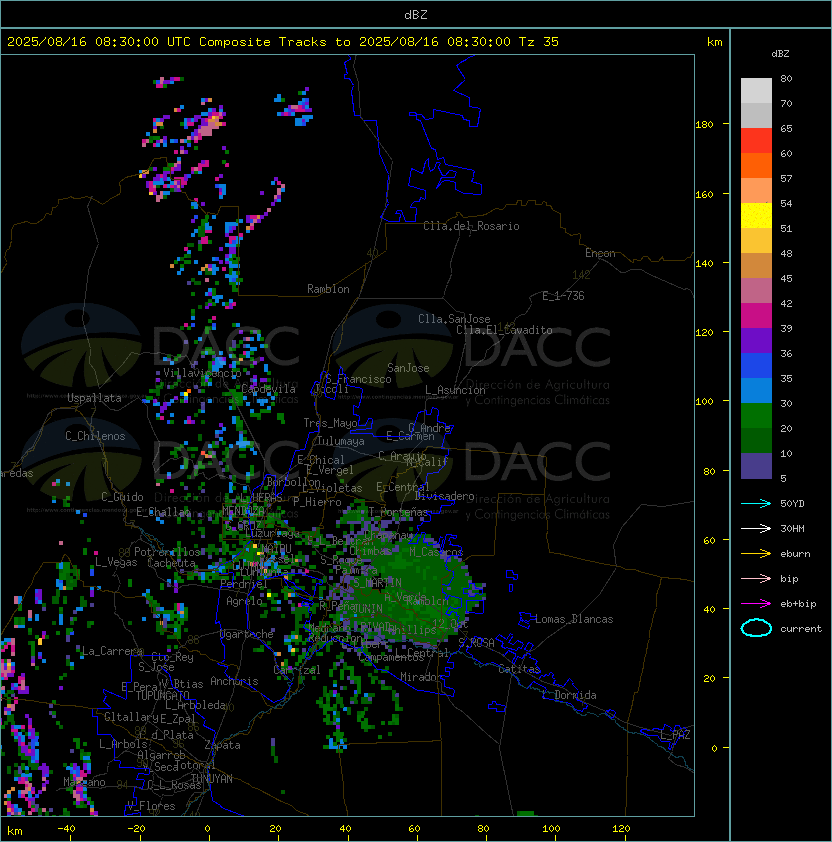The height and width of the screenshot is (842, 832).
Task: Click the 'Zapata' place label
Action: (222, 745)
